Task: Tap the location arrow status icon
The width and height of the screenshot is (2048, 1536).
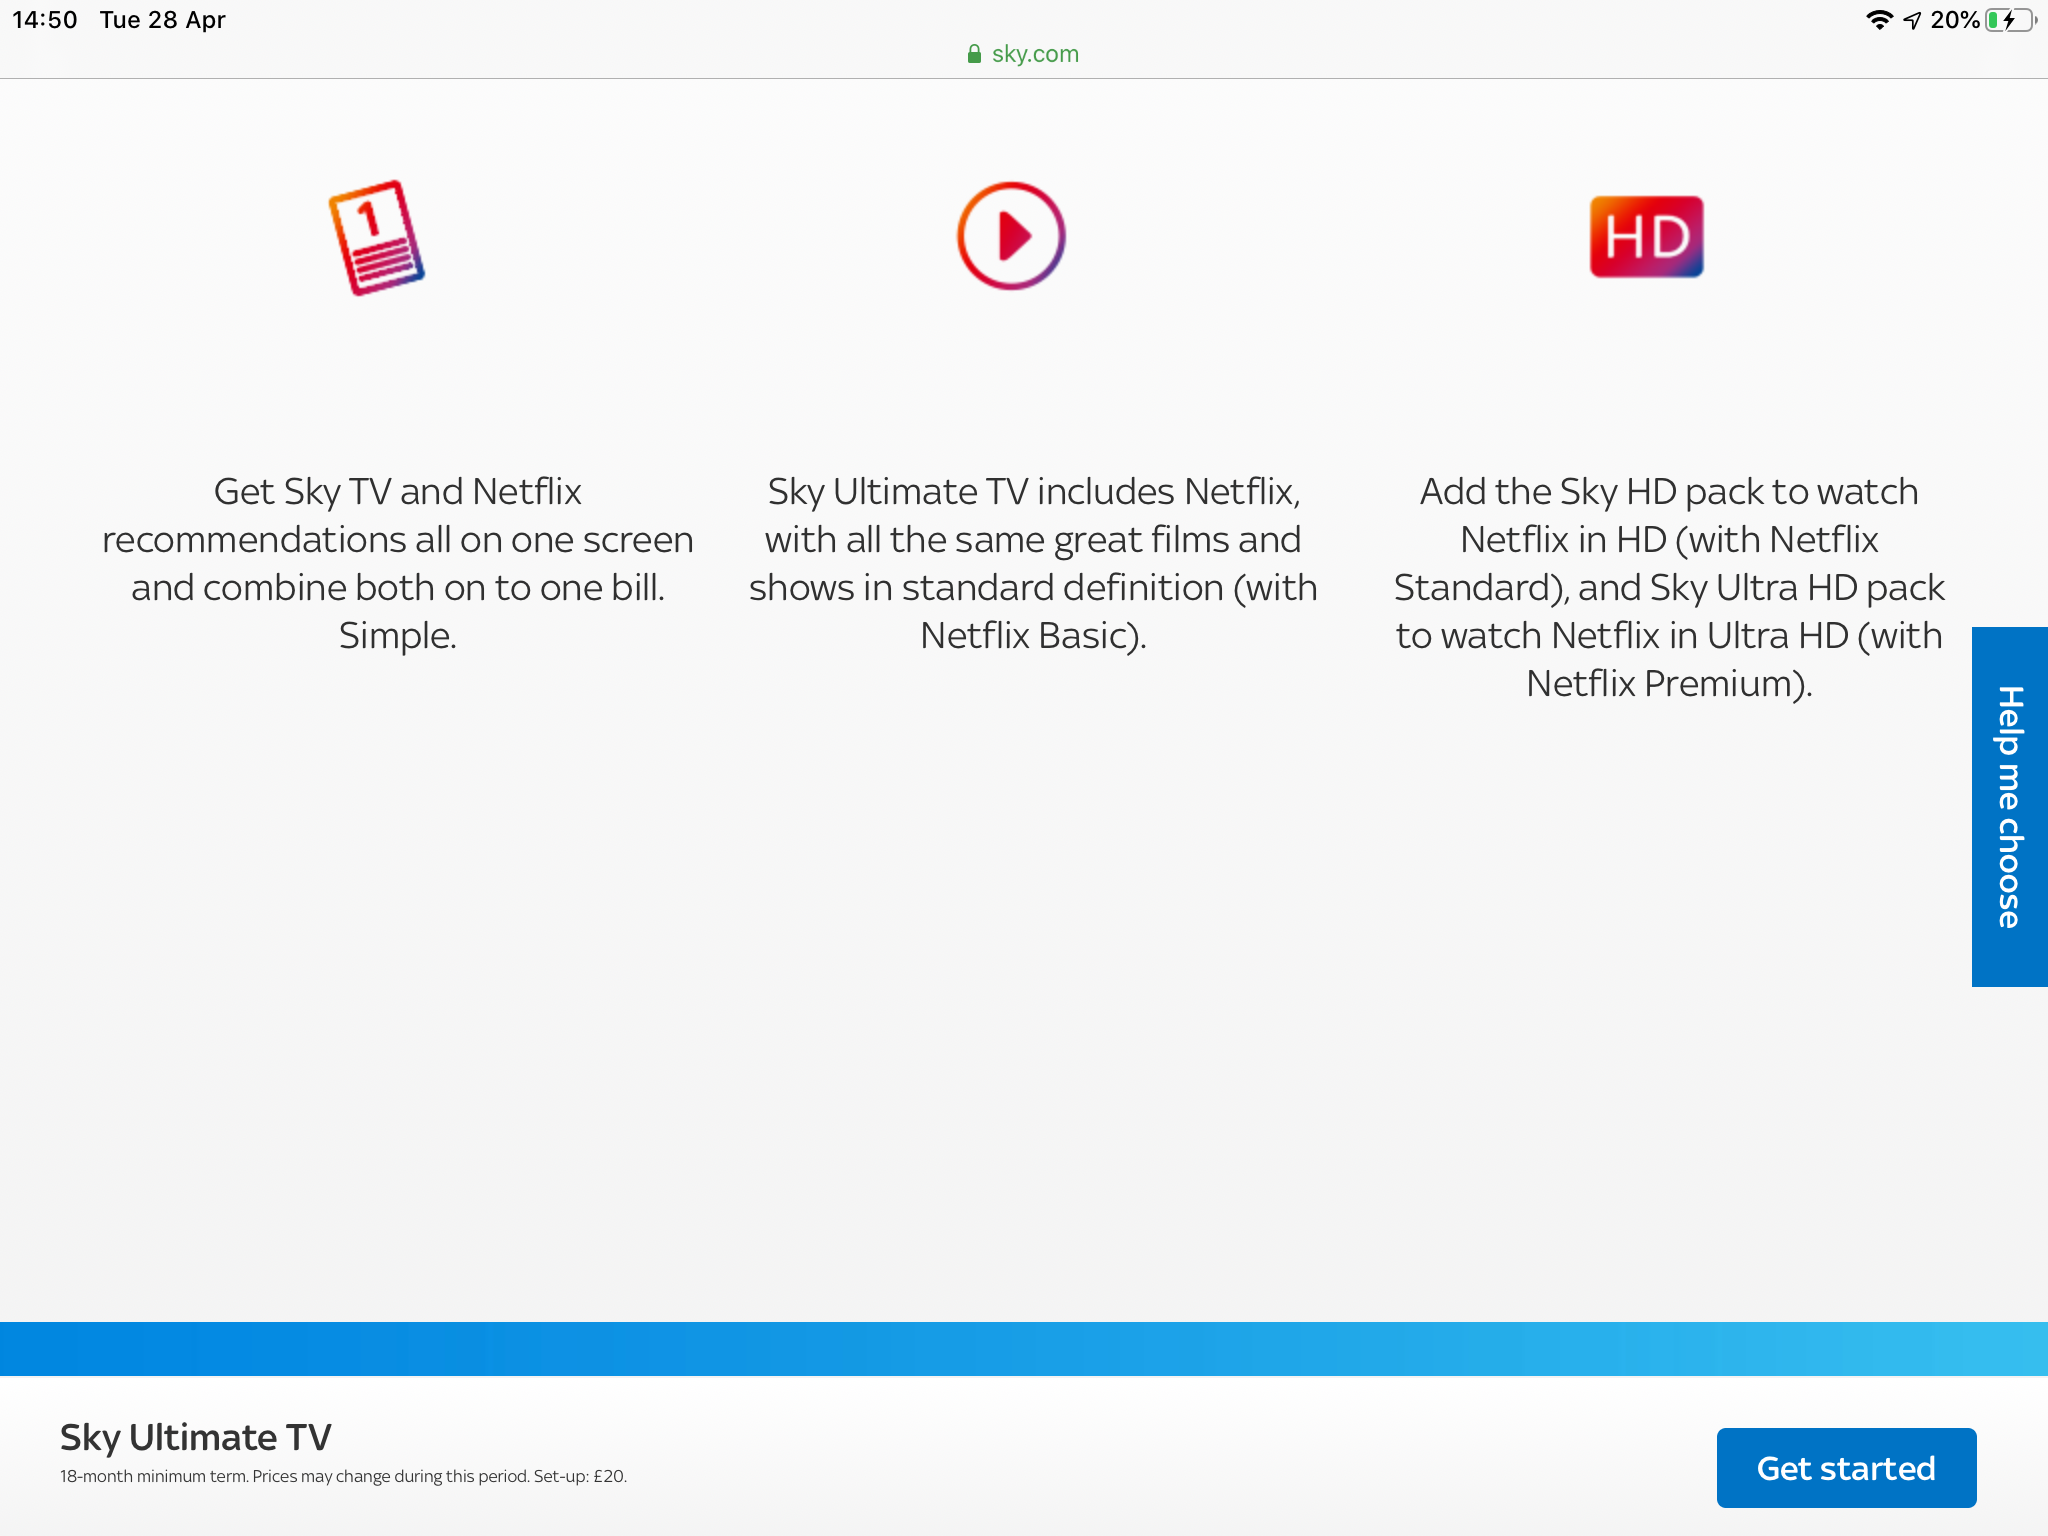Action: [1912, 20]
